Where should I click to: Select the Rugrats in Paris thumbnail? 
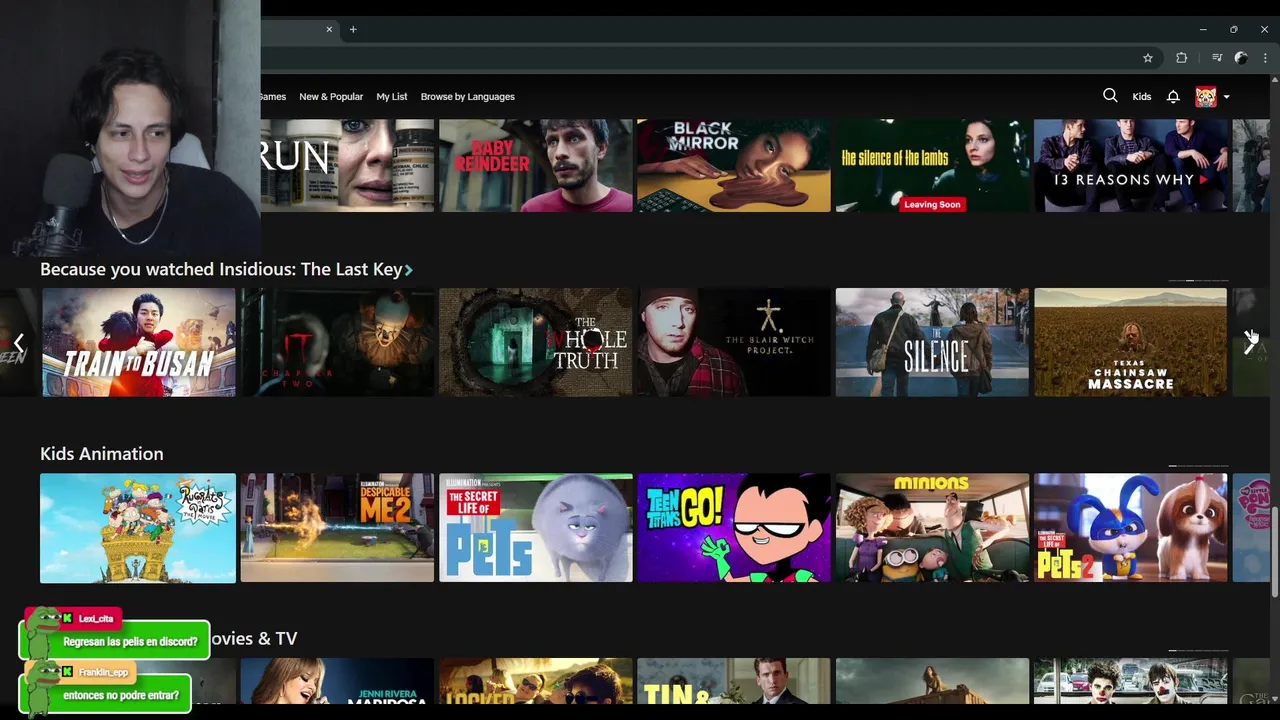pyautogui.click(x=138, y=528)
